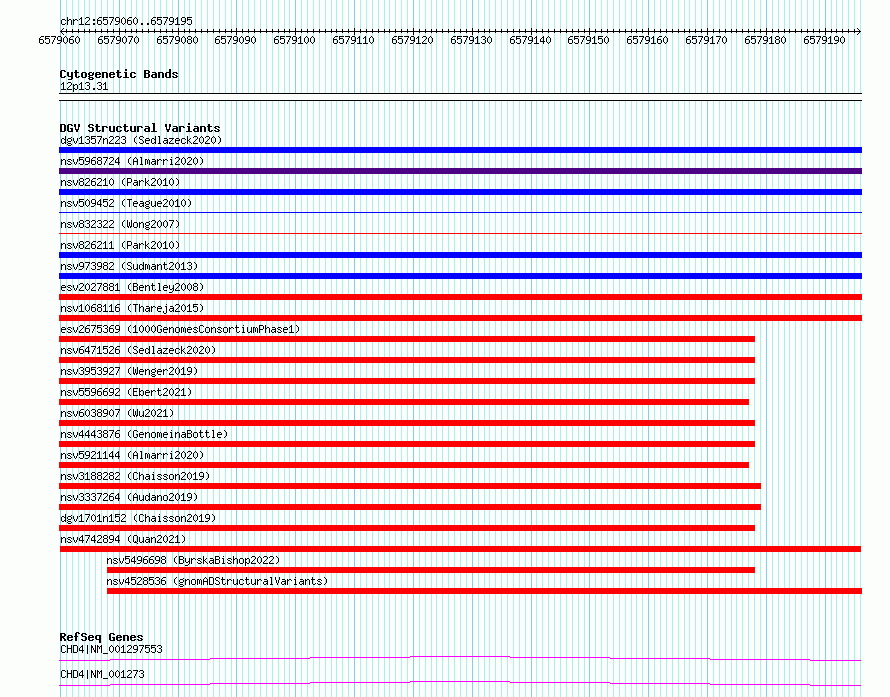Click the red bar of nsv5496698

431,570
